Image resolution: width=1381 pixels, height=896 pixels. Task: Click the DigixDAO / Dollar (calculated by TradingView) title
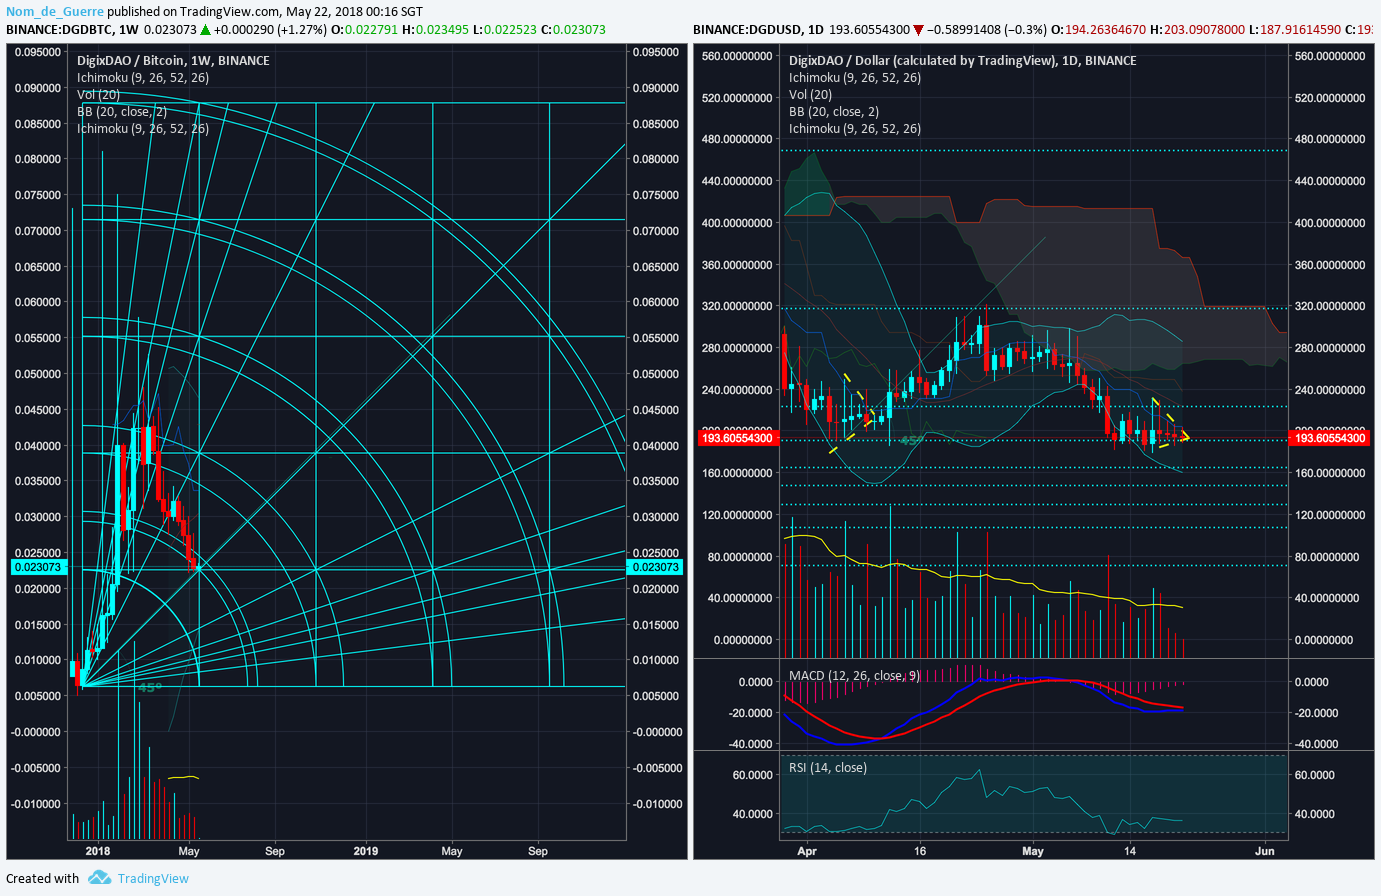pos(922,60)
